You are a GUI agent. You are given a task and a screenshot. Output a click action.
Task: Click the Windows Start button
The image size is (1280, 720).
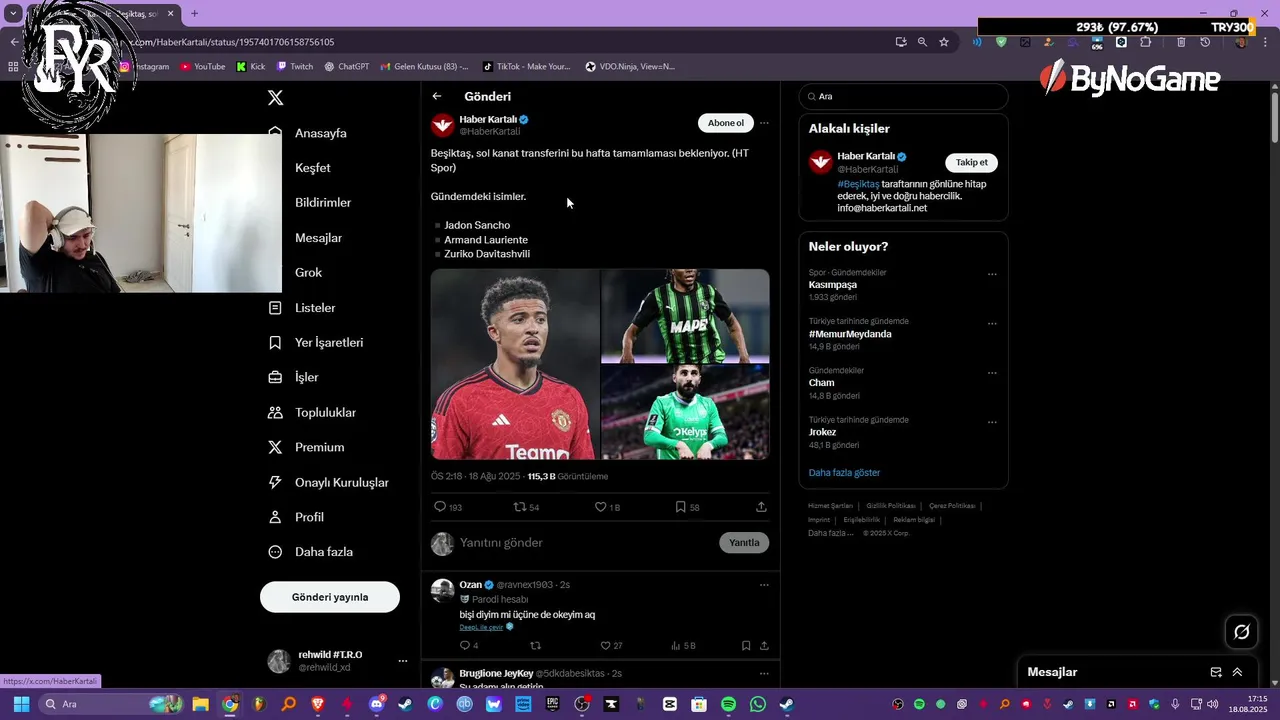click(x=21, y=704)
